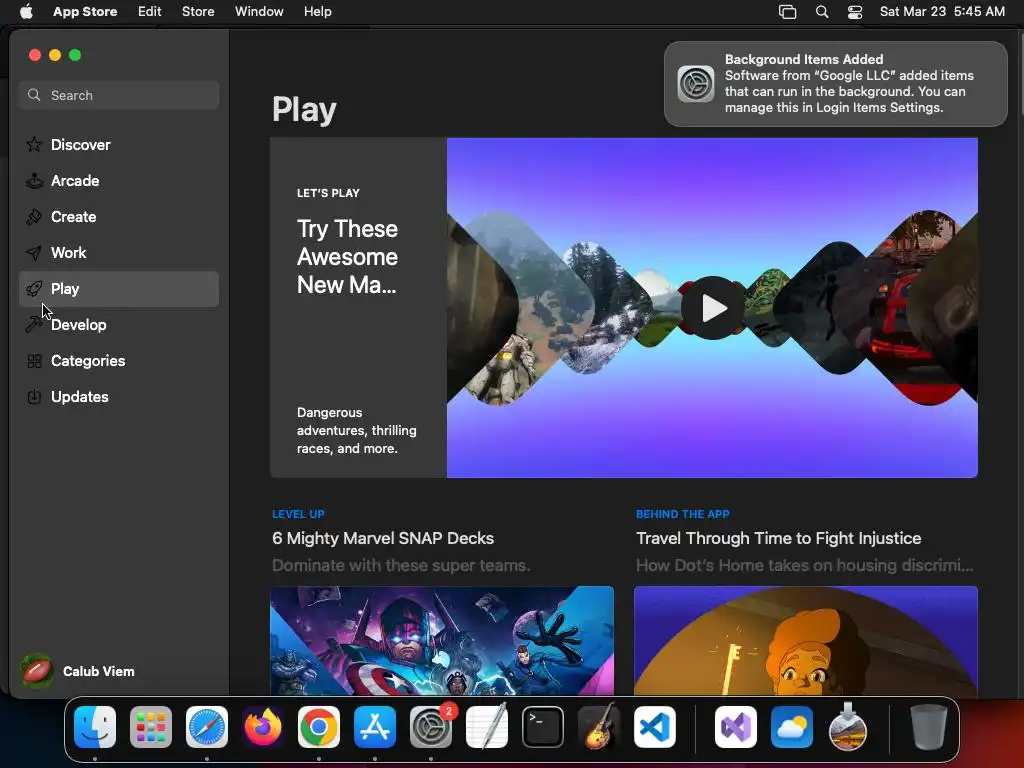Select the Work paper plane icon
1024x768 pixels.
pyautogui.click(x=34, y=252)
